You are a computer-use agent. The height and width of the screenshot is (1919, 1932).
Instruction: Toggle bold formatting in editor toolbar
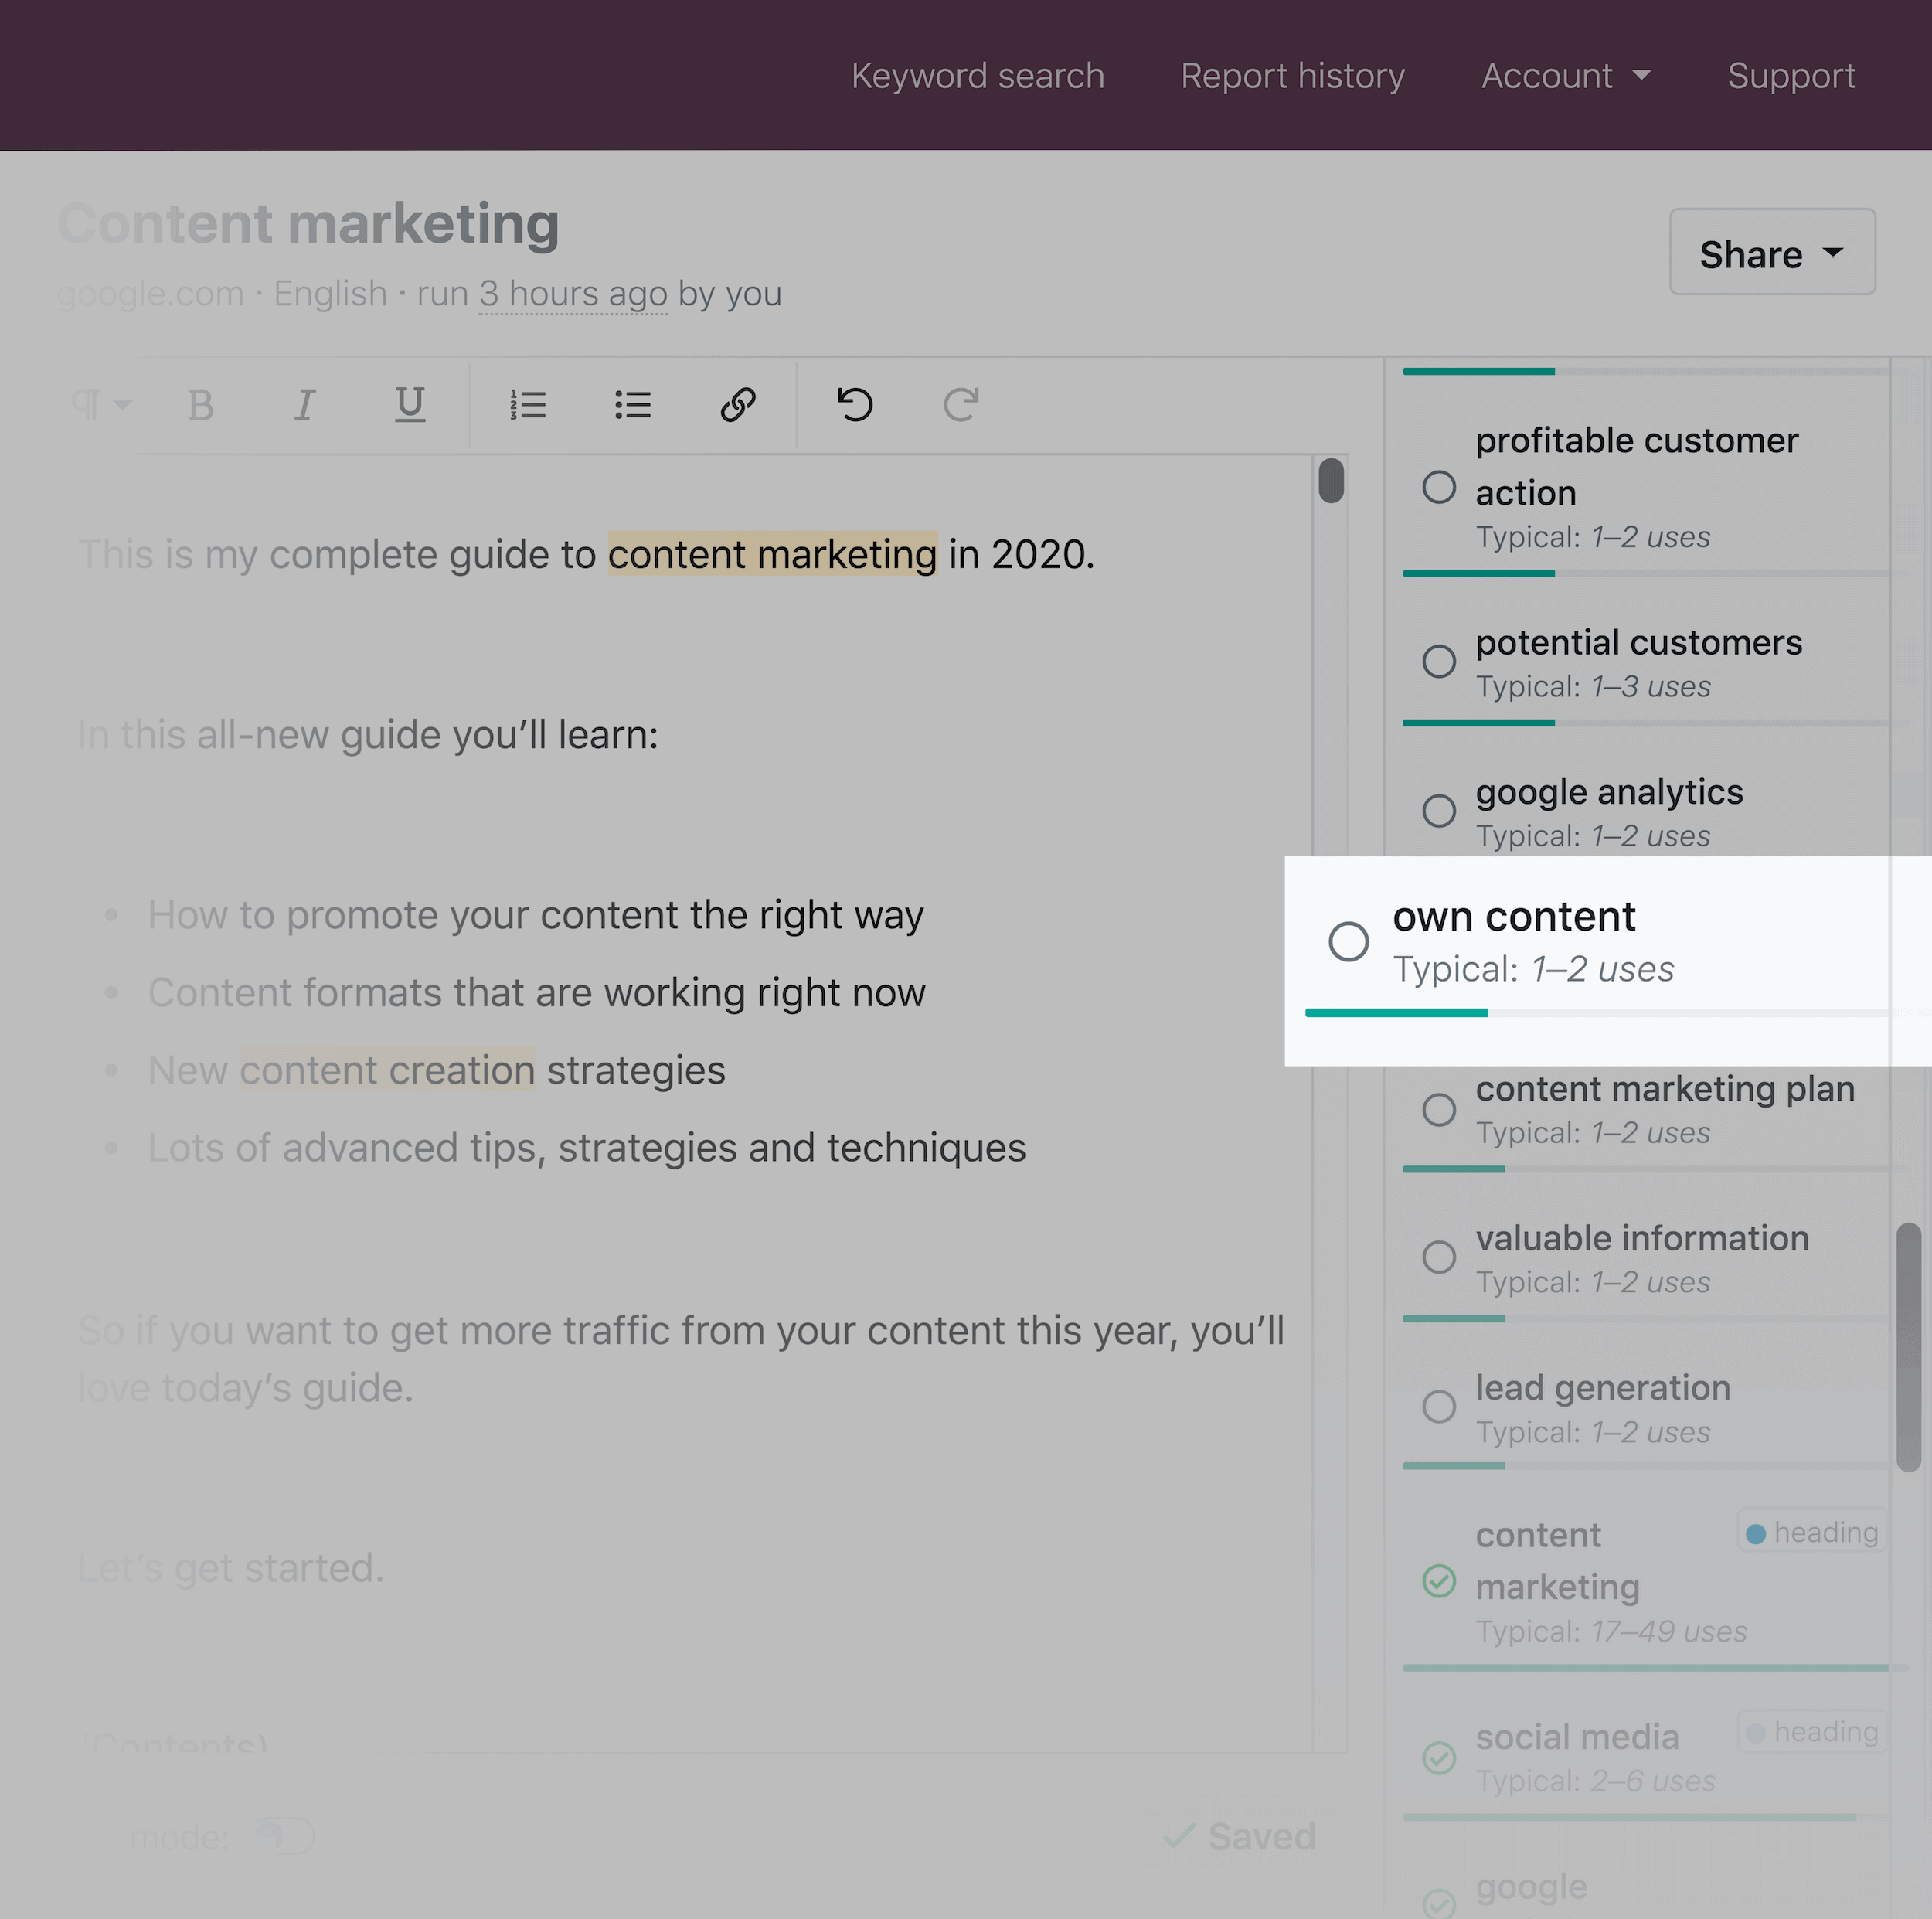click(201, 406)
